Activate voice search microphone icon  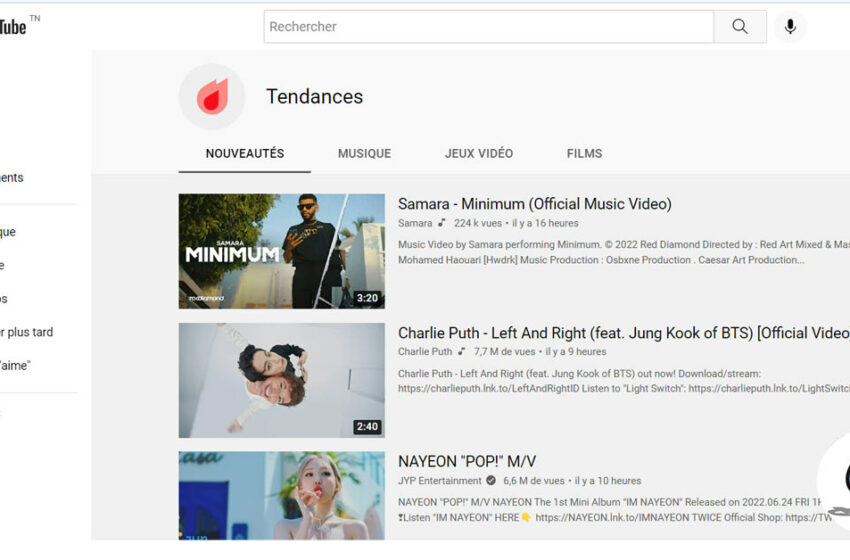(x=790, y=27)
